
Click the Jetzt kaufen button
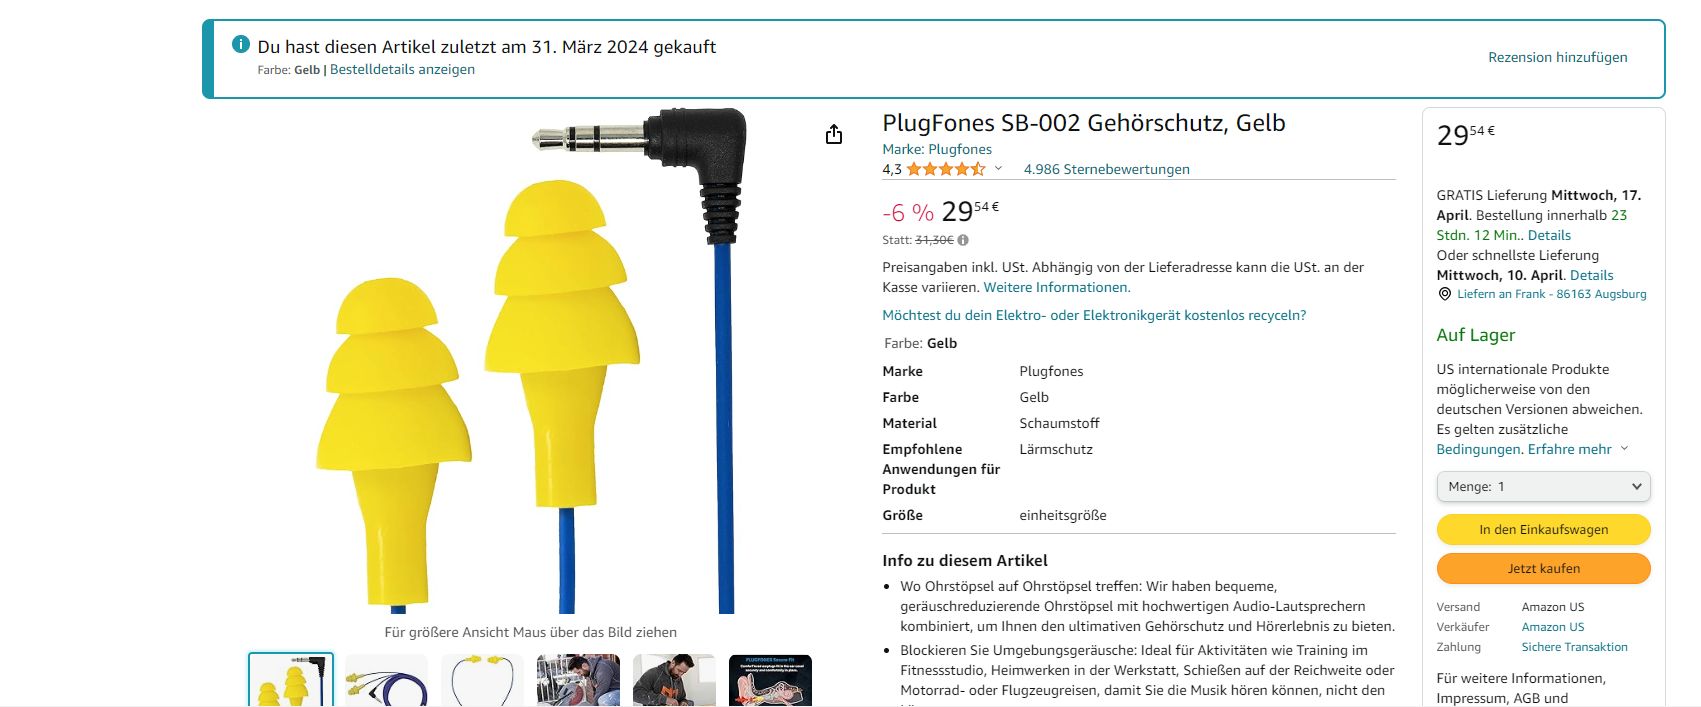point(1543,568)
